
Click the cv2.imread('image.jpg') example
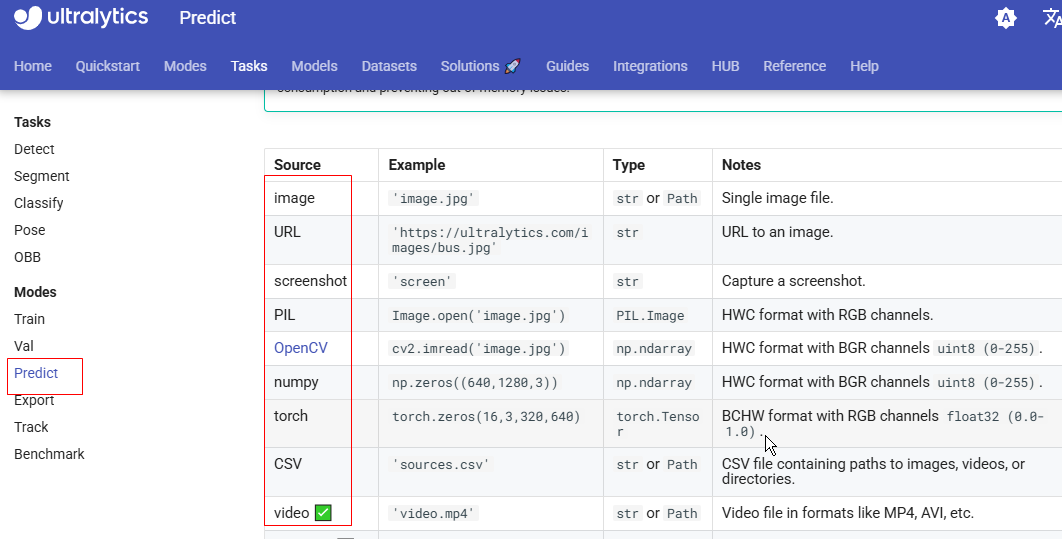[478, 349]
